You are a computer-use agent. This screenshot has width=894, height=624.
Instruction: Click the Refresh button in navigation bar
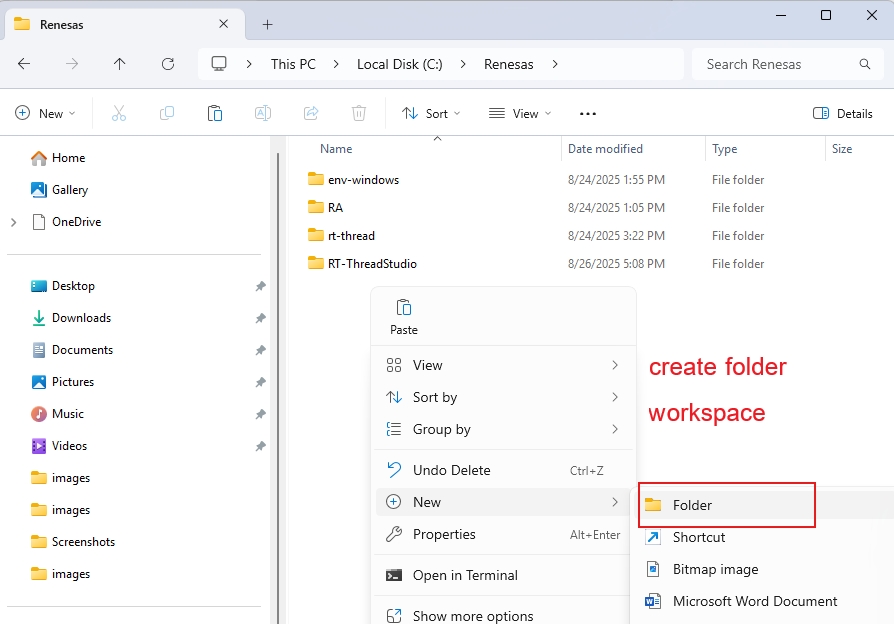[168, 64]
